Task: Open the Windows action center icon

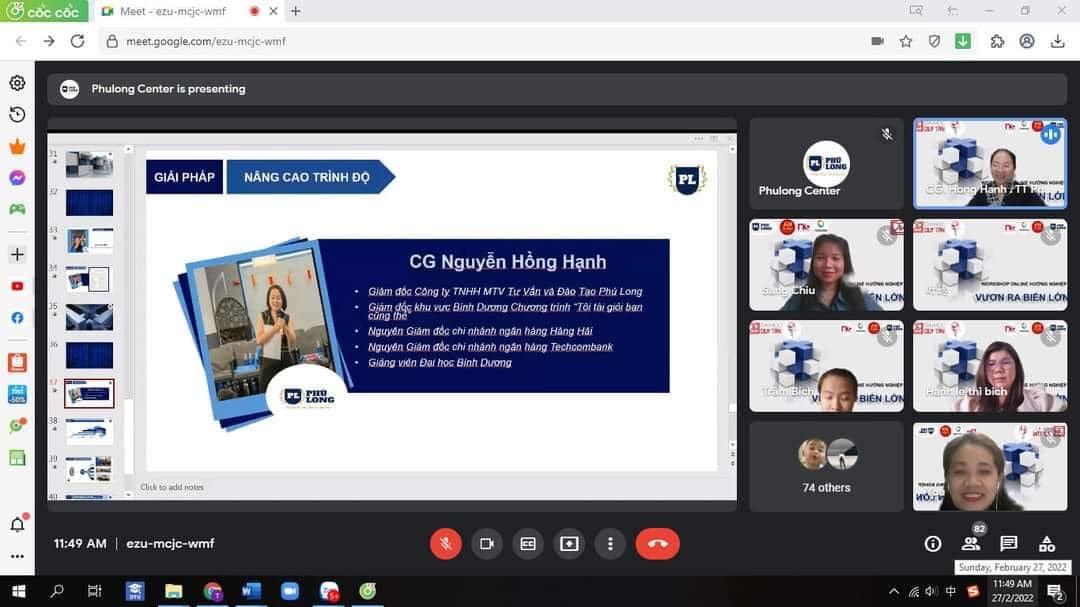Action: click(1055, 591)
